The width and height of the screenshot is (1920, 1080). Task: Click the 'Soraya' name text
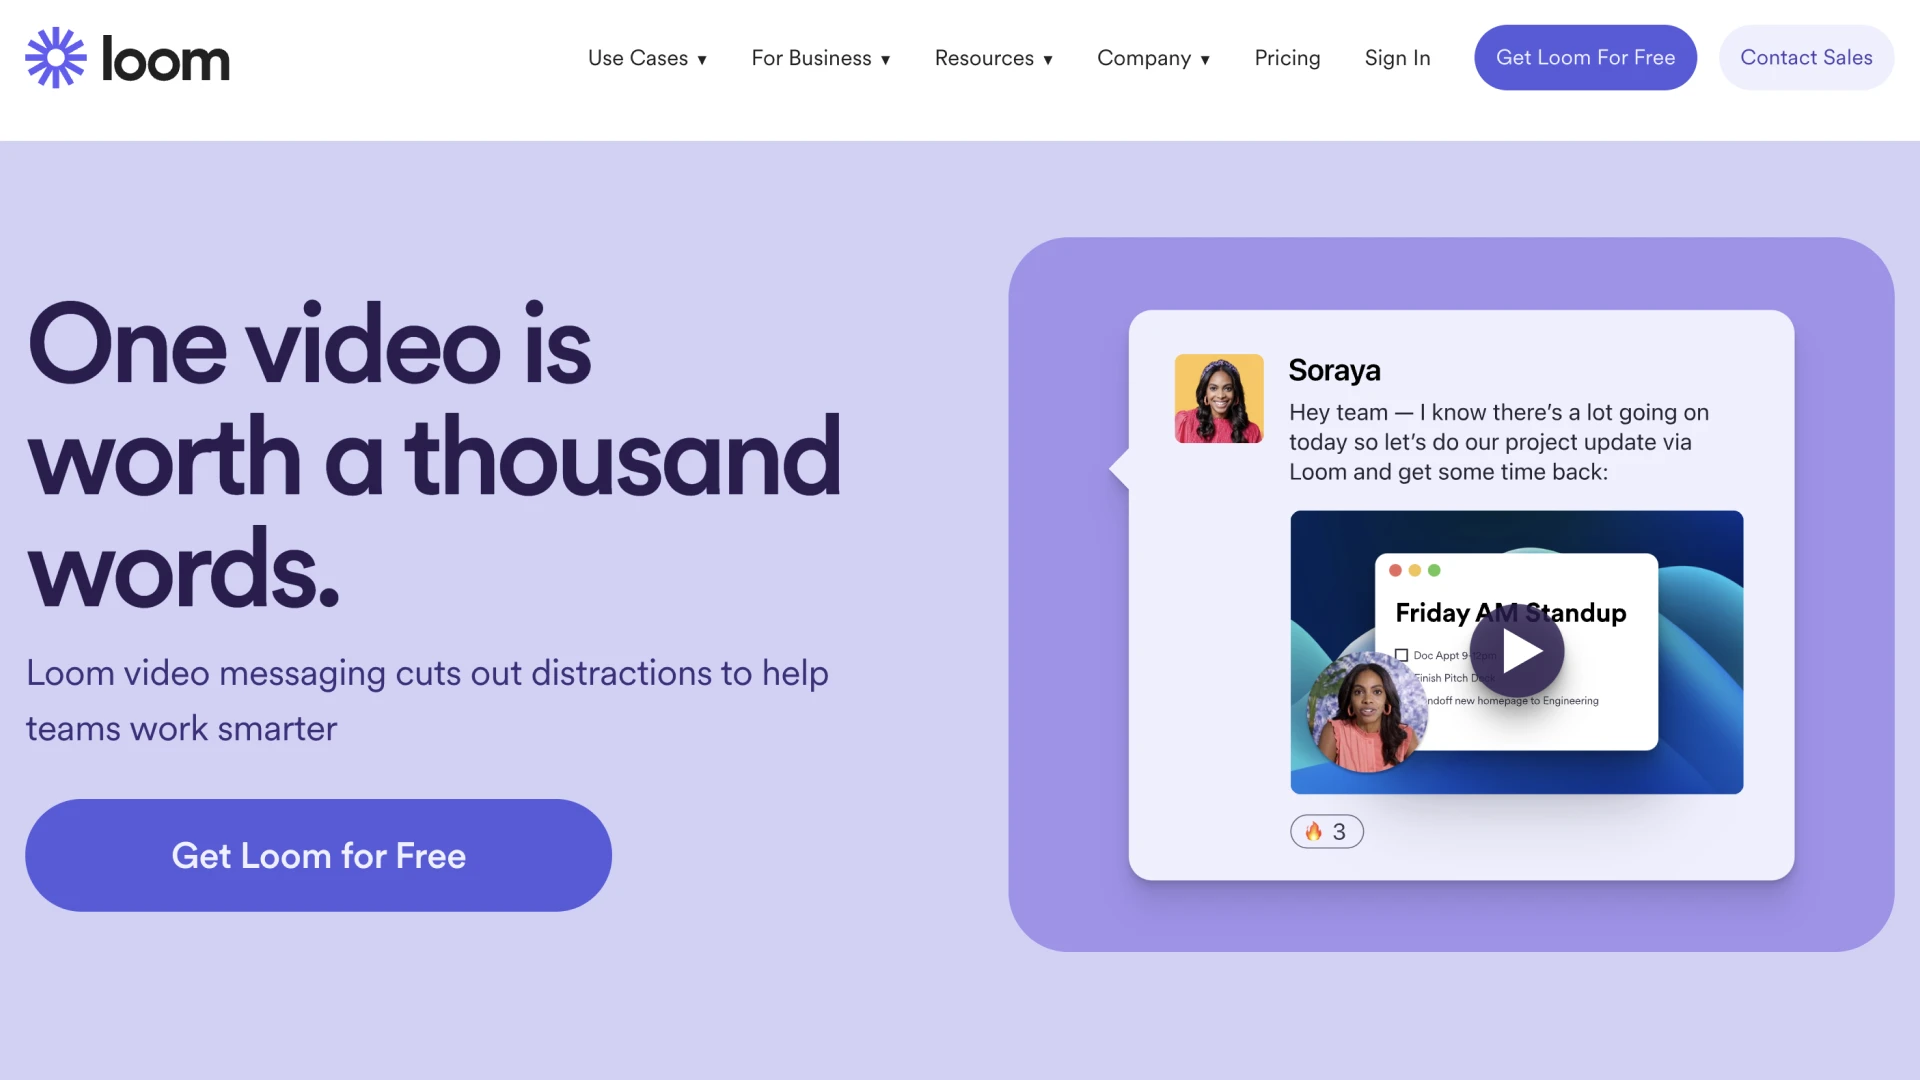[1334, 370]
